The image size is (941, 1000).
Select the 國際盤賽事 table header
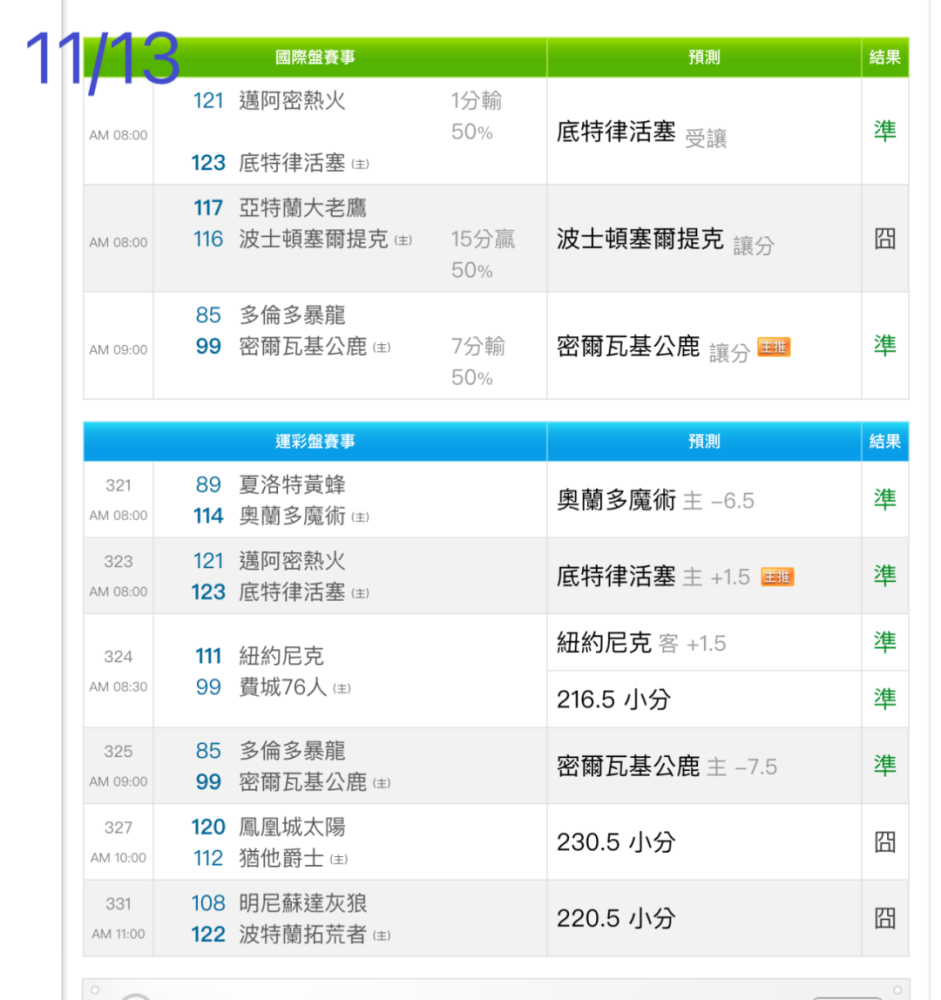315,57
